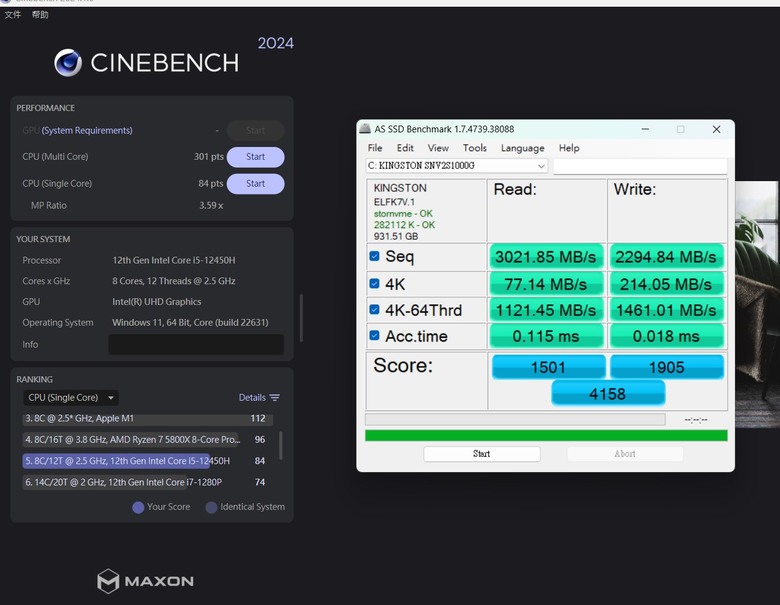Toggle the 4K-64Thrd test checkbox
The width and height of the screenshot is (780, 605).
click(375, 309)
